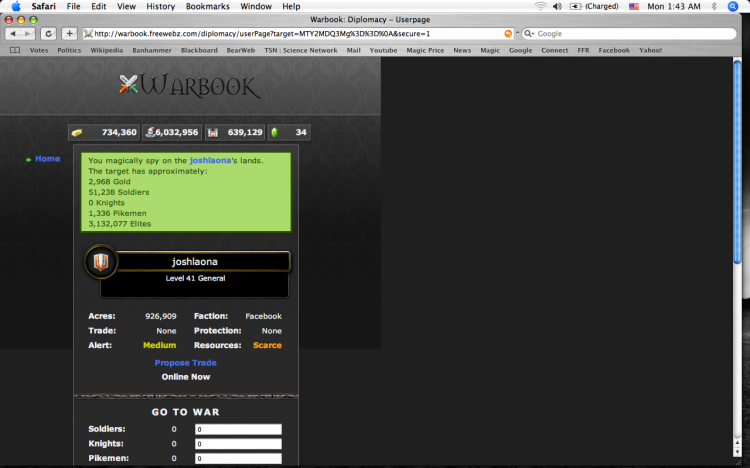This screenshot has height=468, width=750.
Task: Click the plus add-bookmark toolbar button
Action: tap(69, 33)
